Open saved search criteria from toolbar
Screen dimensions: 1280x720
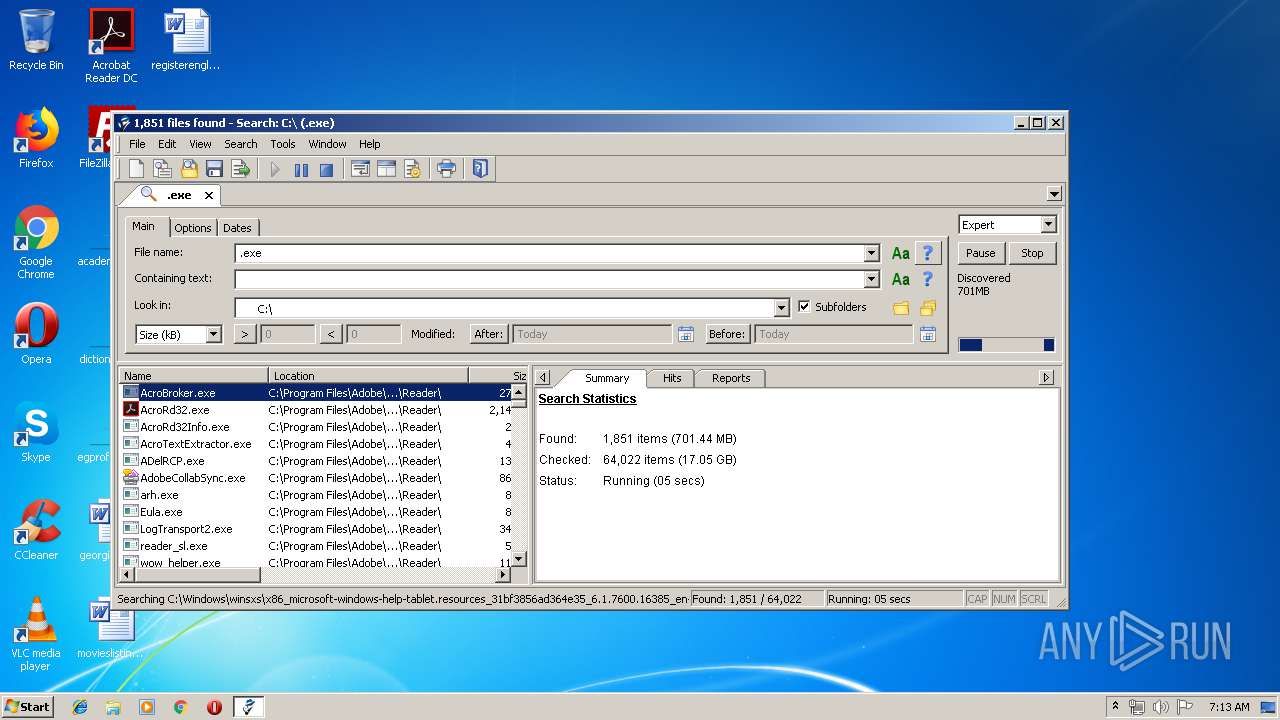(188, 169)
